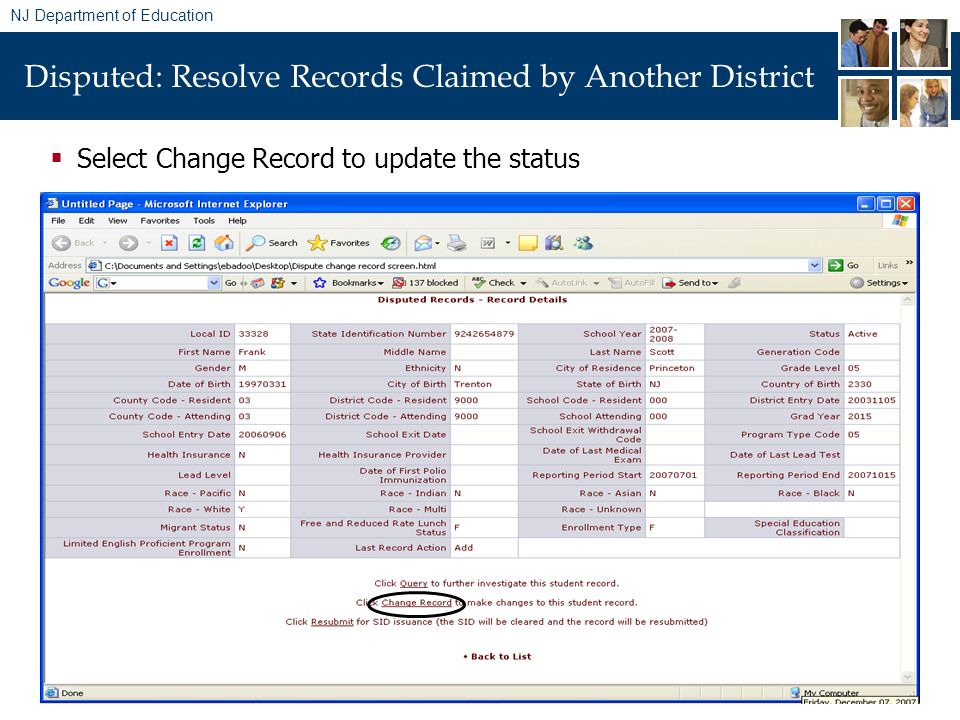Select City of Residence value Princeton

tap(672, 368)
